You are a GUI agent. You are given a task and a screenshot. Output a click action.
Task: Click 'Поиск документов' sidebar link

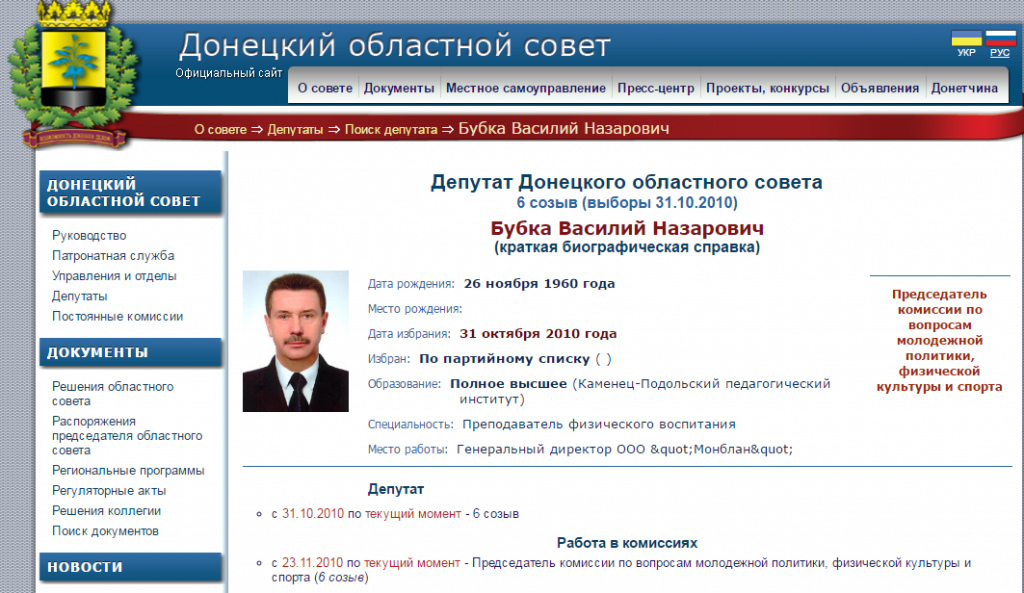click(x=105, y=531)
